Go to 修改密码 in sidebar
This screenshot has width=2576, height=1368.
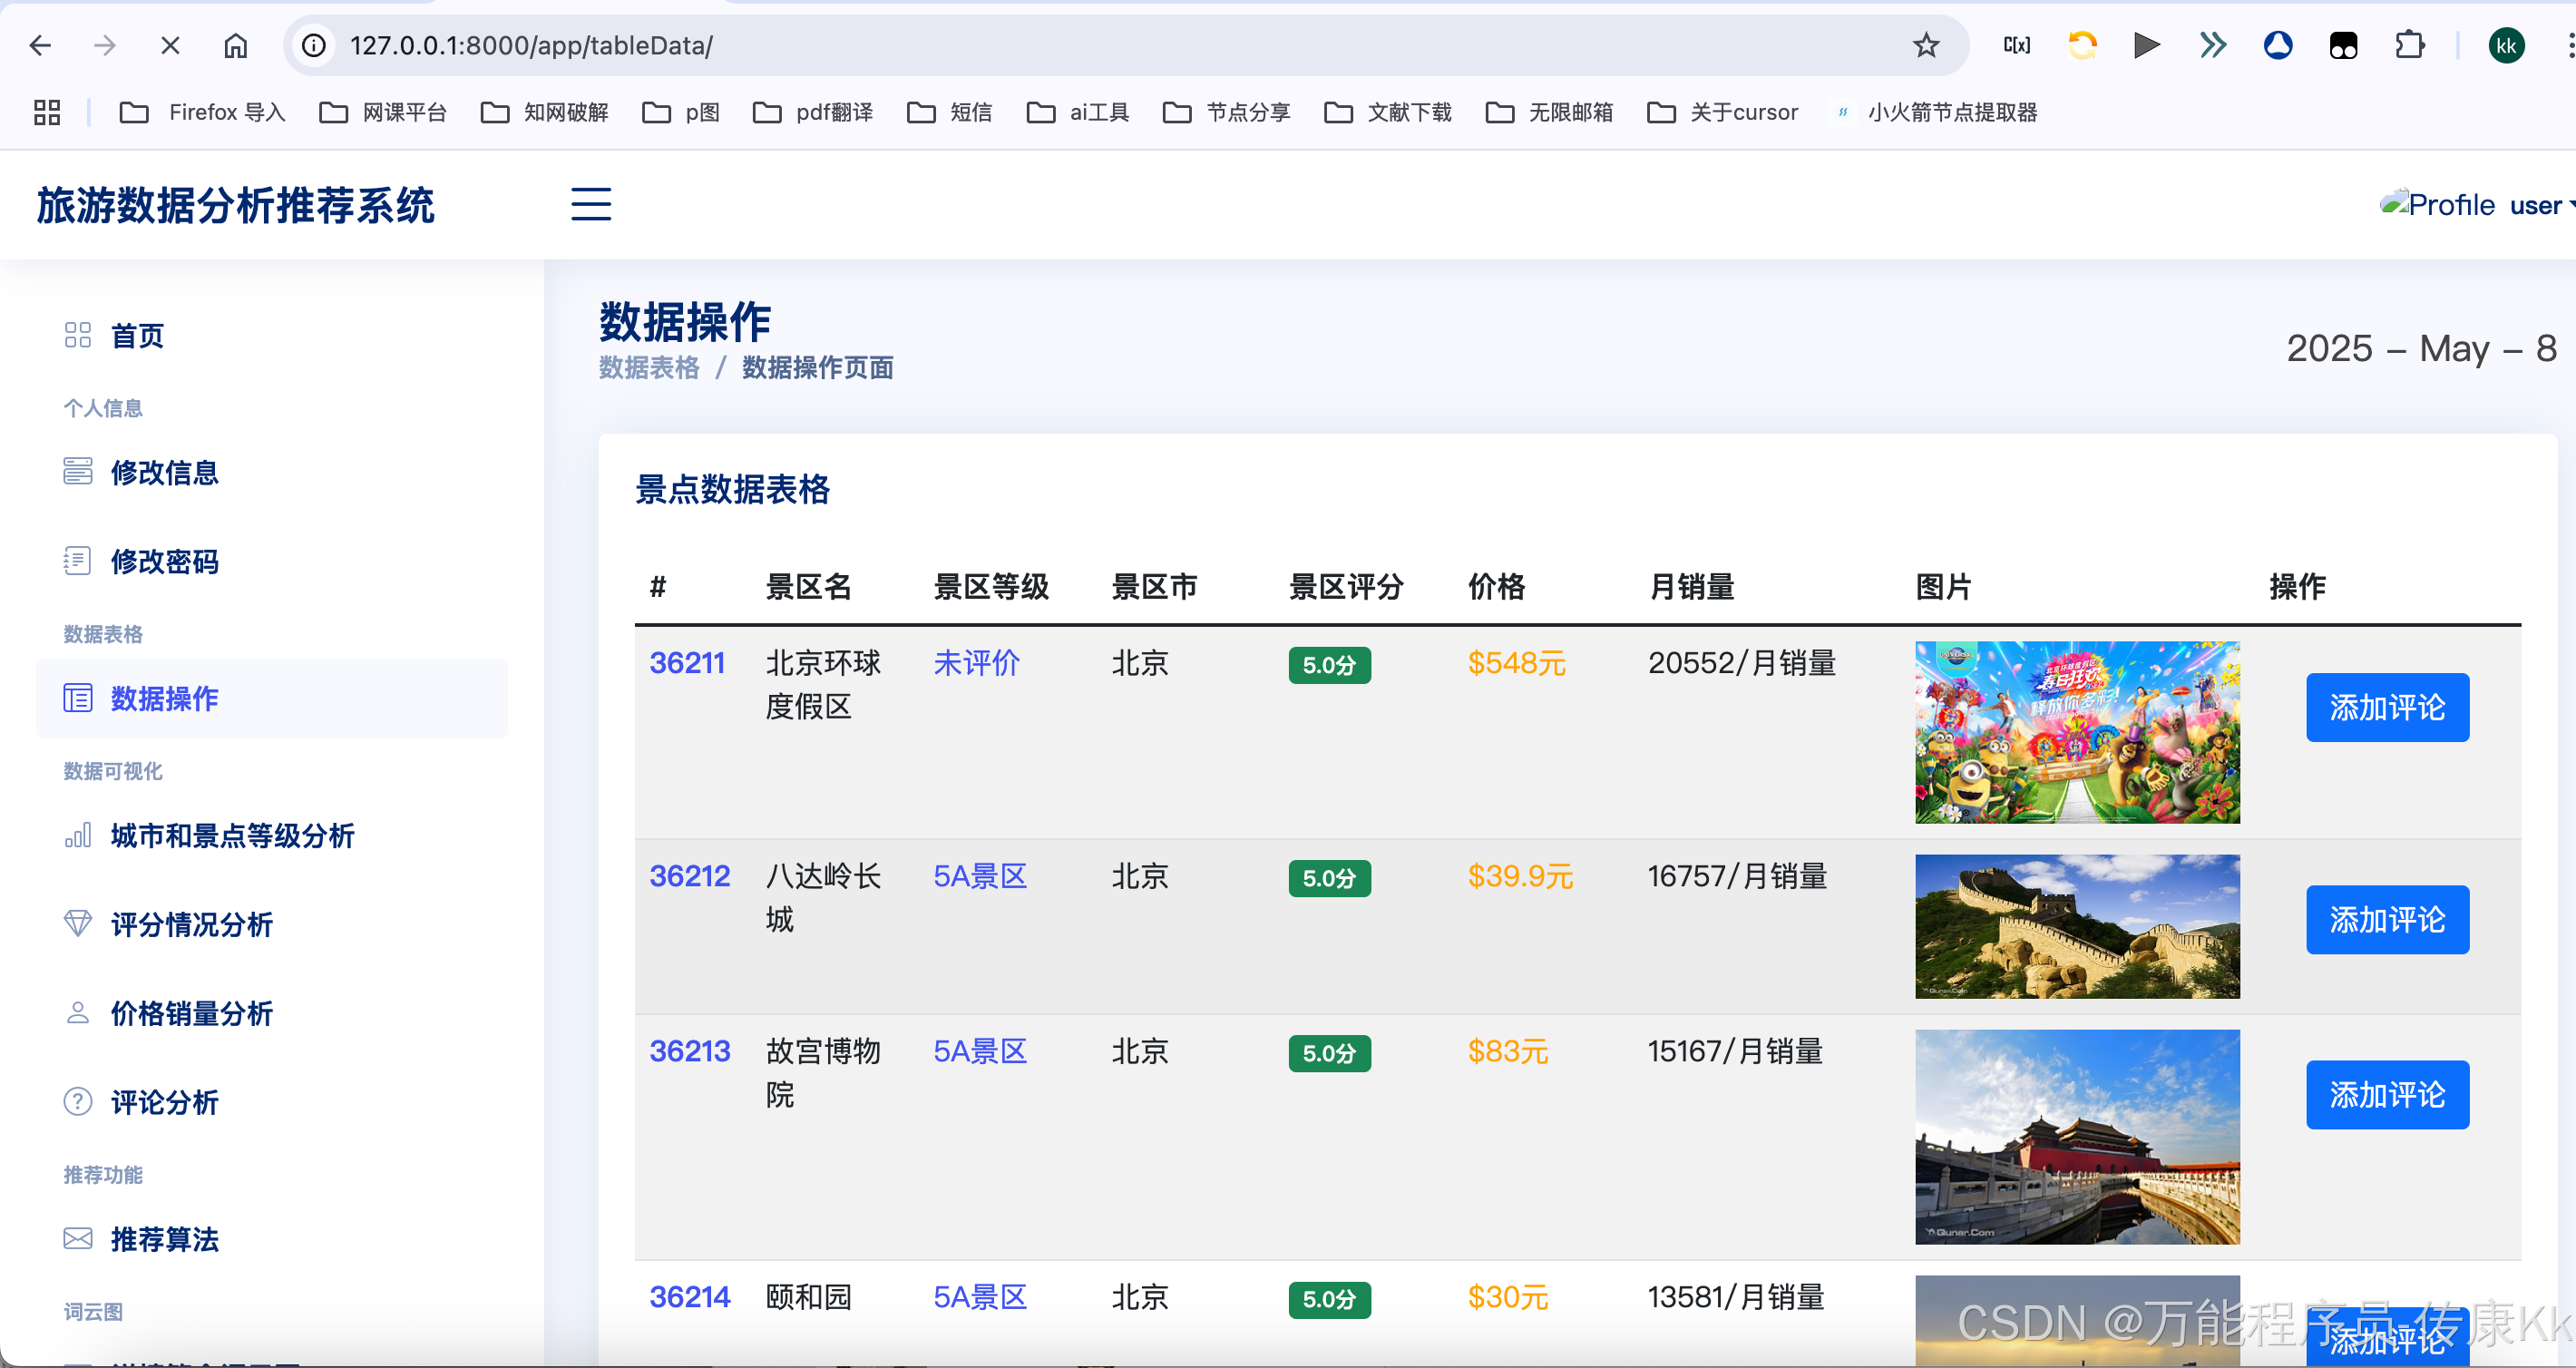[x=164, y=561]
